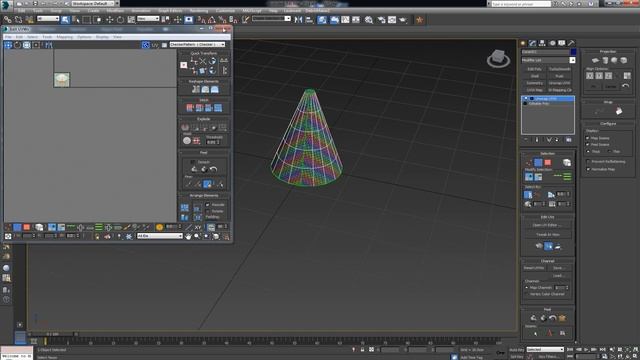The height and width of the screenshot is (360, 640).
Task: Click Reset Peel icon in UV editor
Action: pos(213,169)
